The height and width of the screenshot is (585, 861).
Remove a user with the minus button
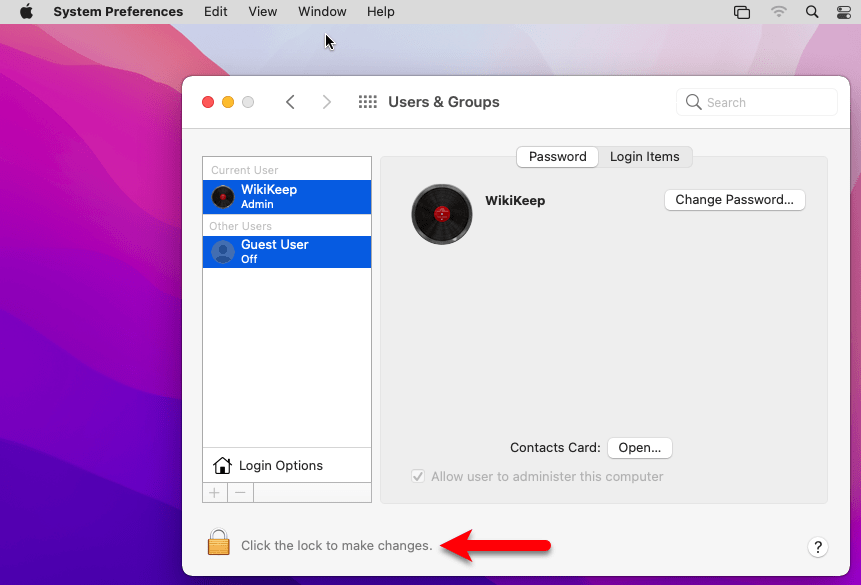(241, 493)
